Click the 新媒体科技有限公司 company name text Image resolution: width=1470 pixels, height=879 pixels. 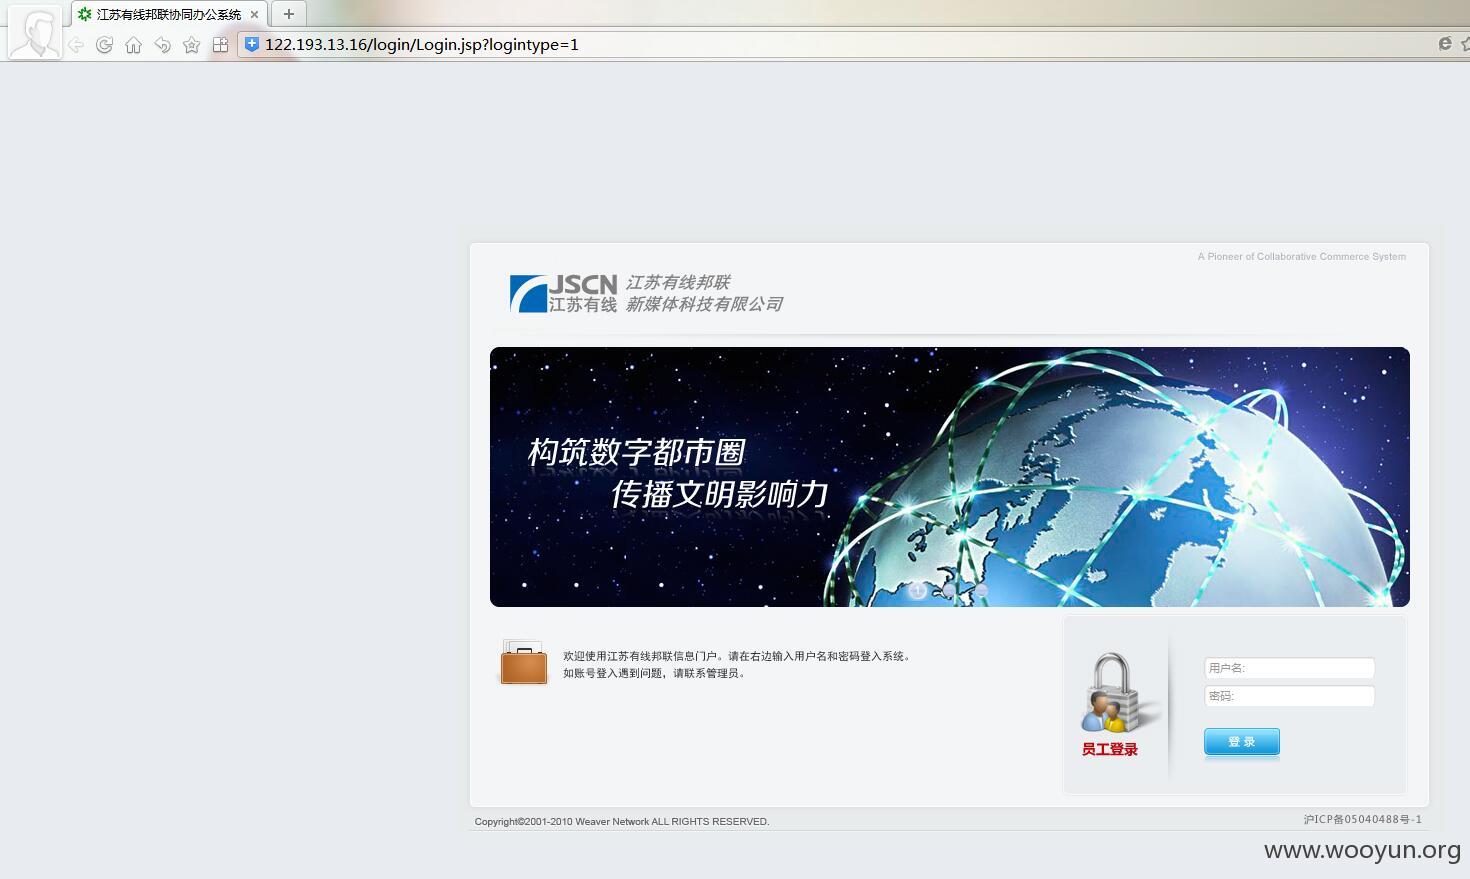point(704,304)
